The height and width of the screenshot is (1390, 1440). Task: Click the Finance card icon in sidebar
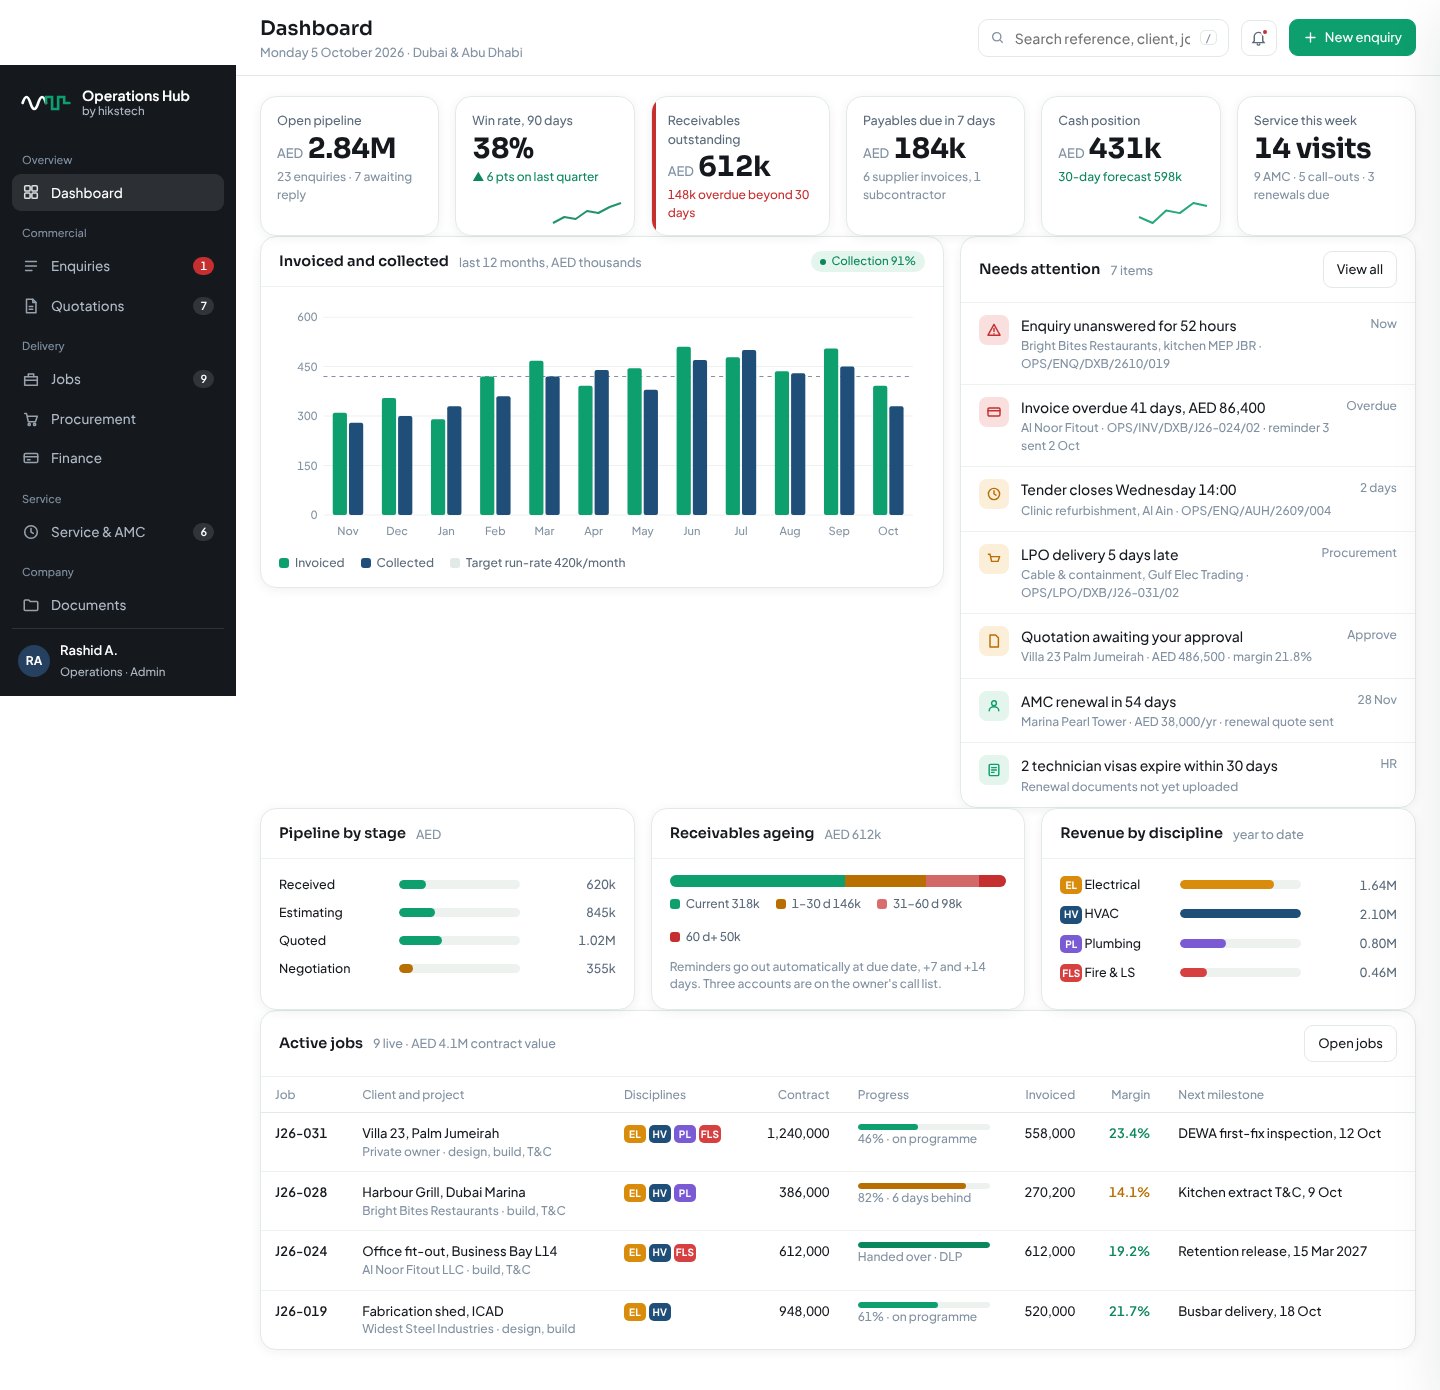[31, 458]
